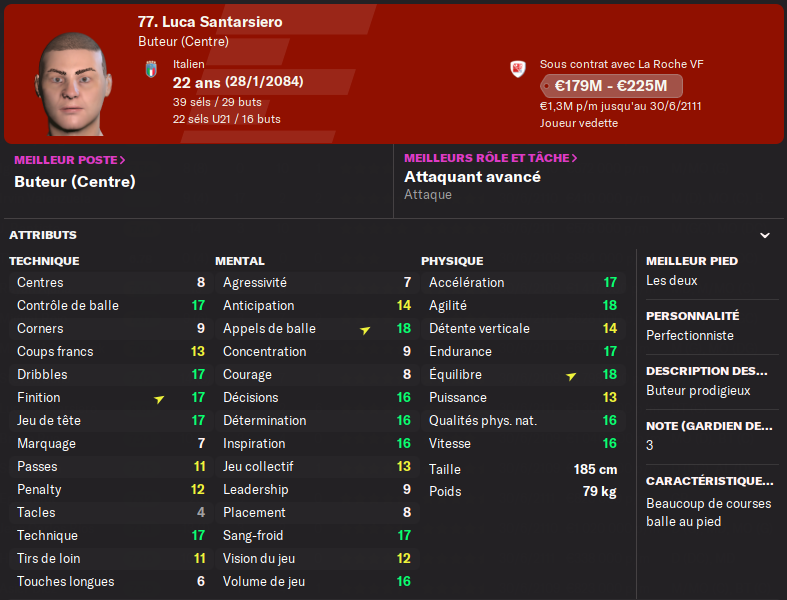Click the player name Luca Santarsiero
787x600 pixels.
click(x=210, y=22)
